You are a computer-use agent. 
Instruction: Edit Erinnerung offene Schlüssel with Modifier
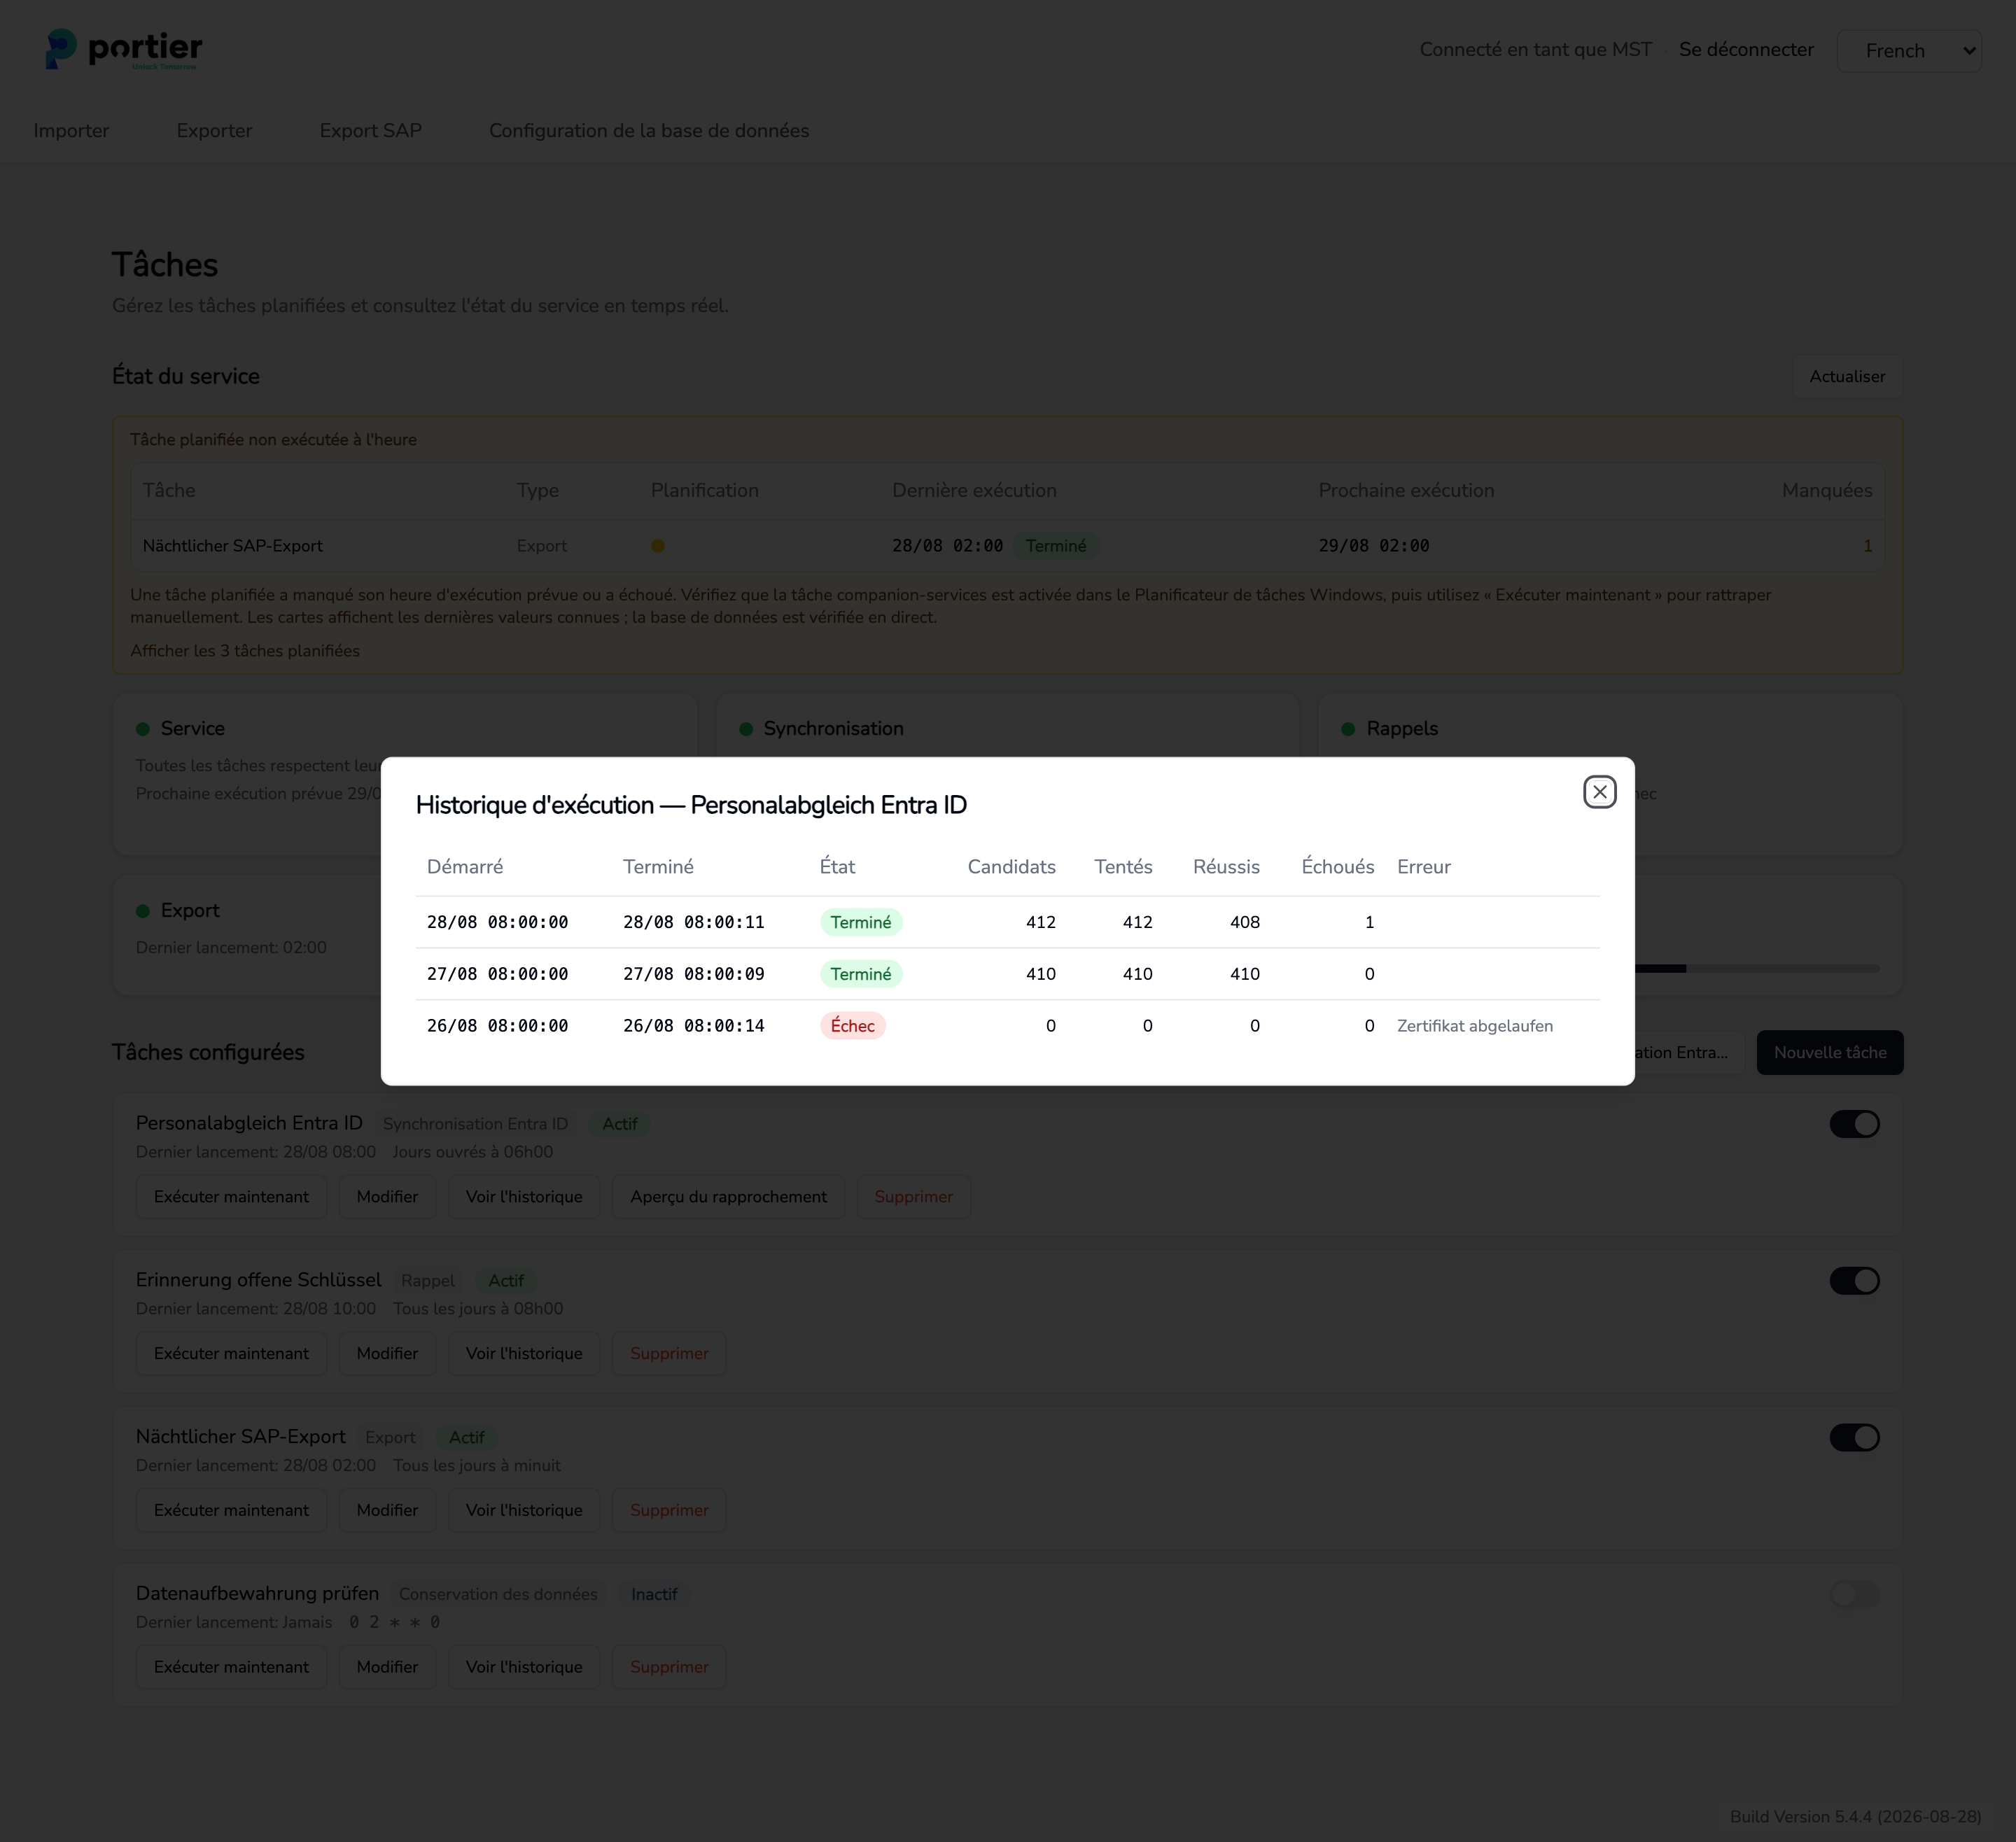[x=387, y=1354]
